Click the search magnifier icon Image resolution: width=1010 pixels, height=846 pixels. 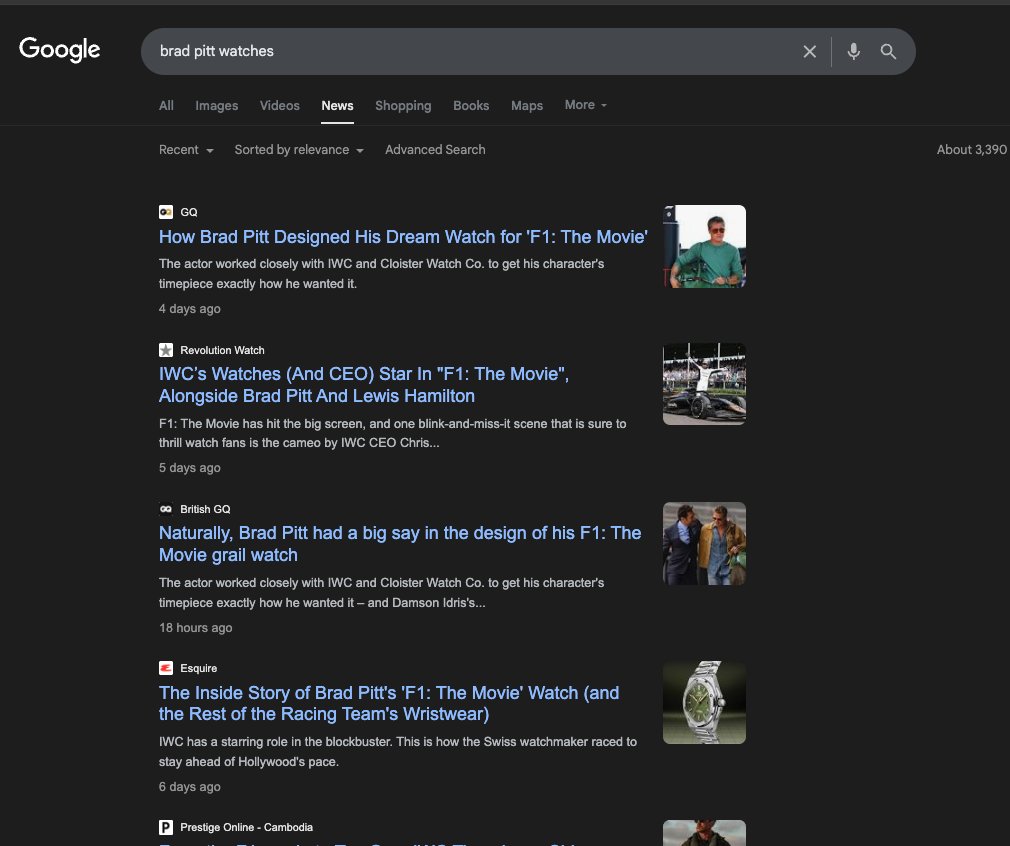tap(888, 52)
